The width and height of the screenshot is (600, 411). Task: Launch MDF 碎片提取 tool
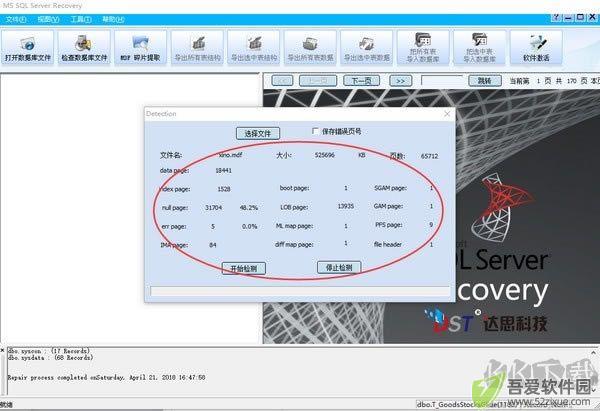coord(140,48)
